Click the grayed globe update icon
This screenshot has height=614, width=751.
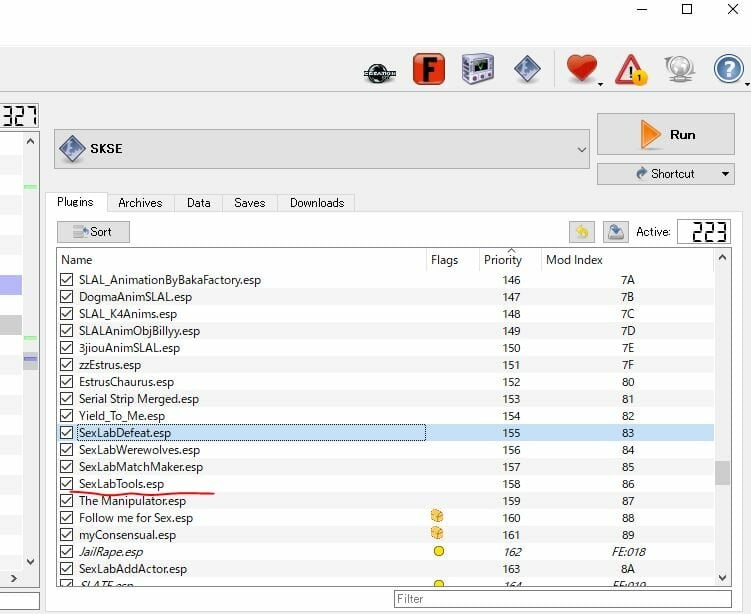point(679,69)
